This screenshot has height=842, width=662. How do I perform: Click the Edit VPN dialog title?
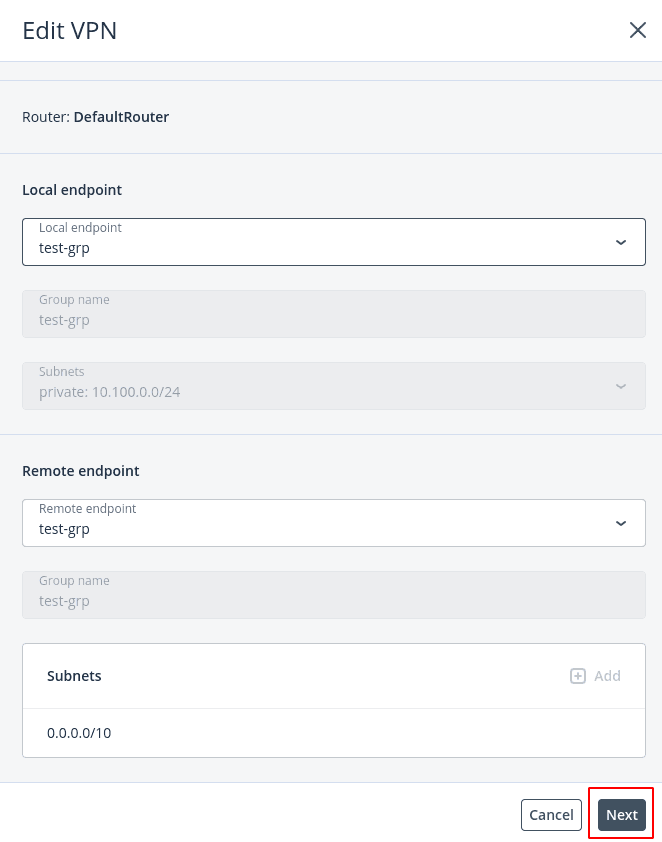pyautogui.click(x=69, y=30)
